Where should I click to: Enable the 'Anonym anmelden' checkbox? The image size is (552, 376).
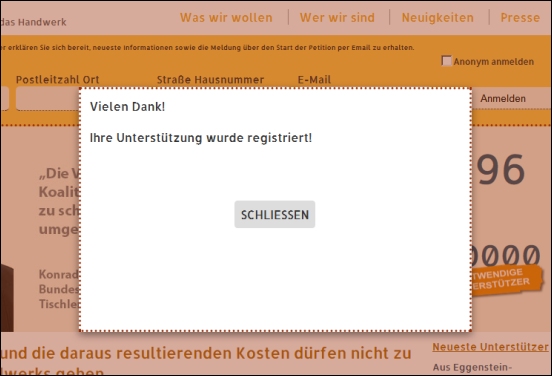coord(446,61)
